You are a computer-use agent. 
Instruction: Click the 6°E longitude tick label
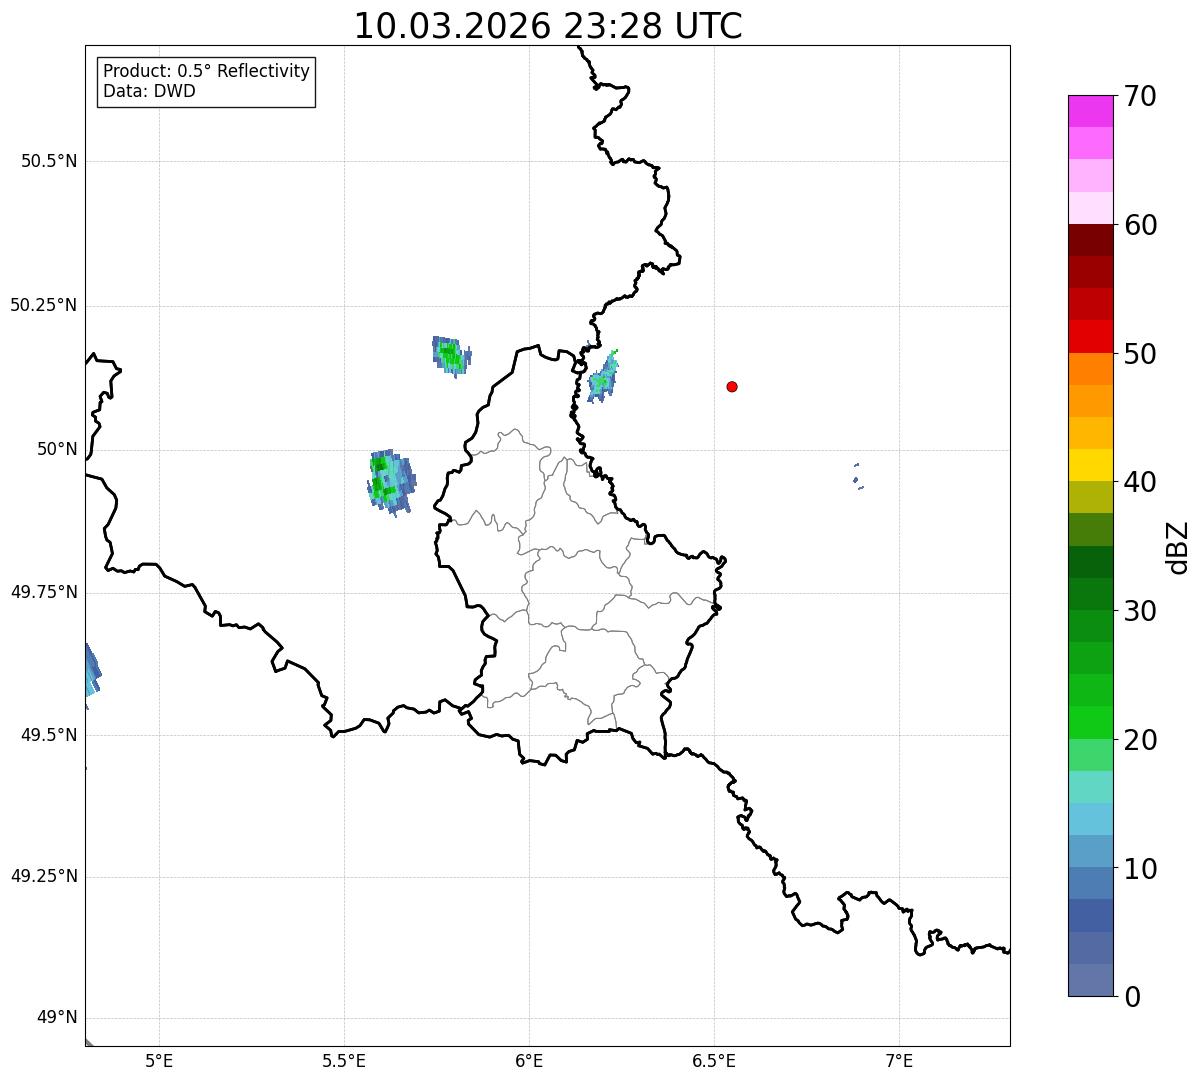coord(529,1060)
